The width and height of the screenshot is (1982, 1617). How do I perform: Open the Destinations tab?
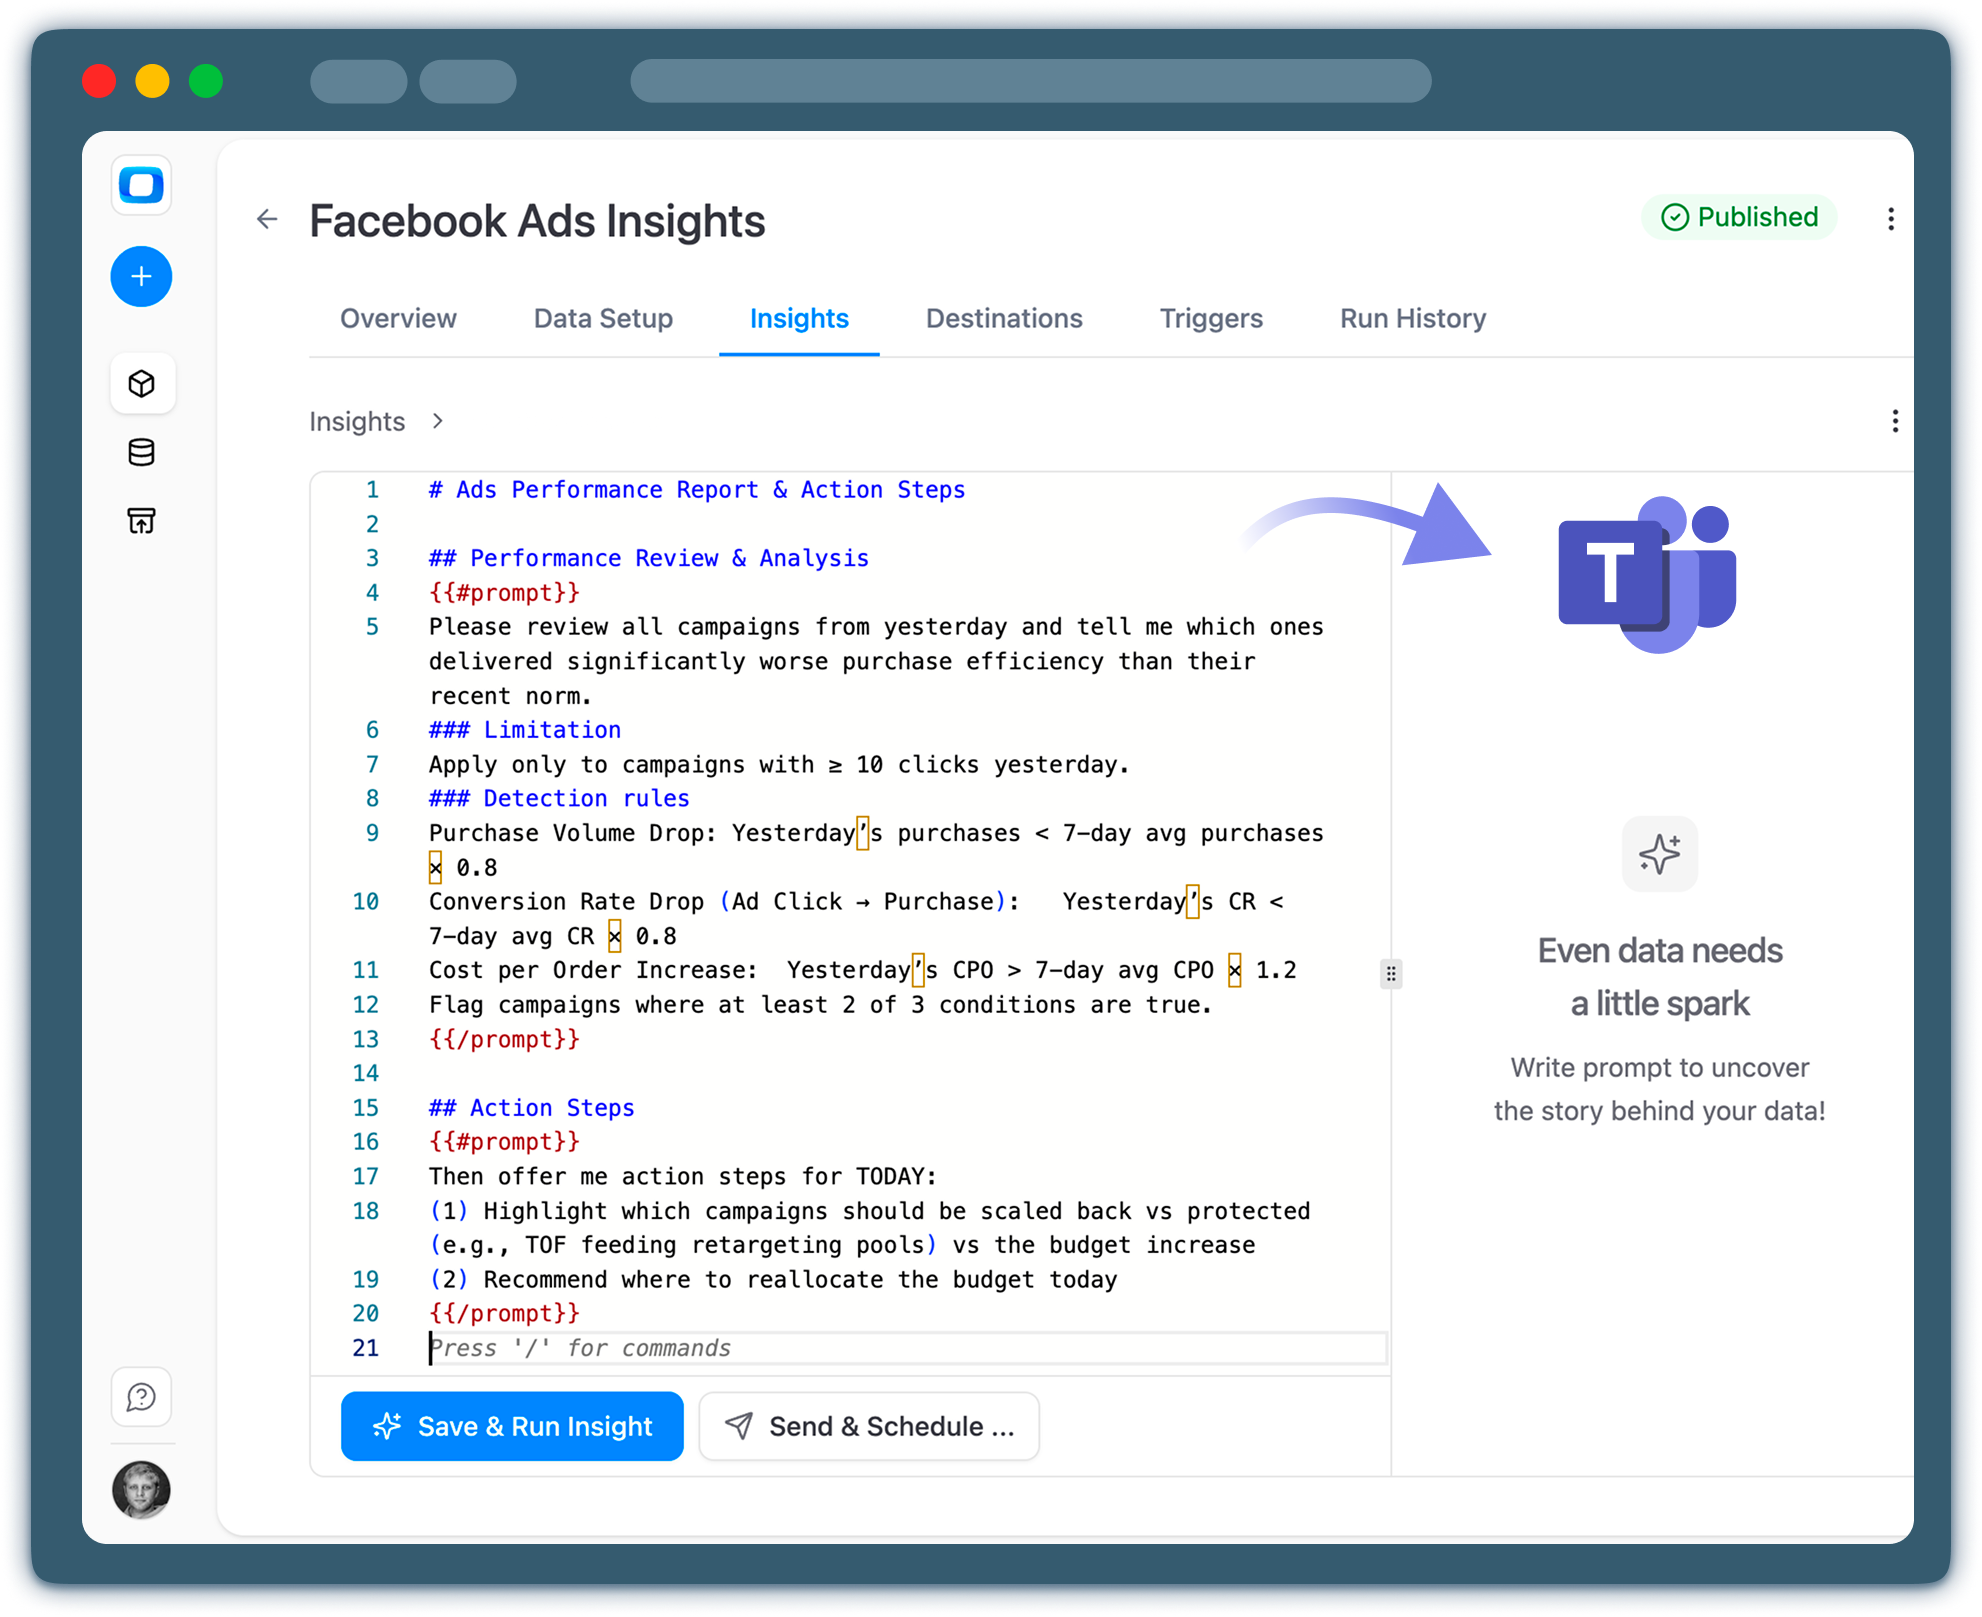1004,318
